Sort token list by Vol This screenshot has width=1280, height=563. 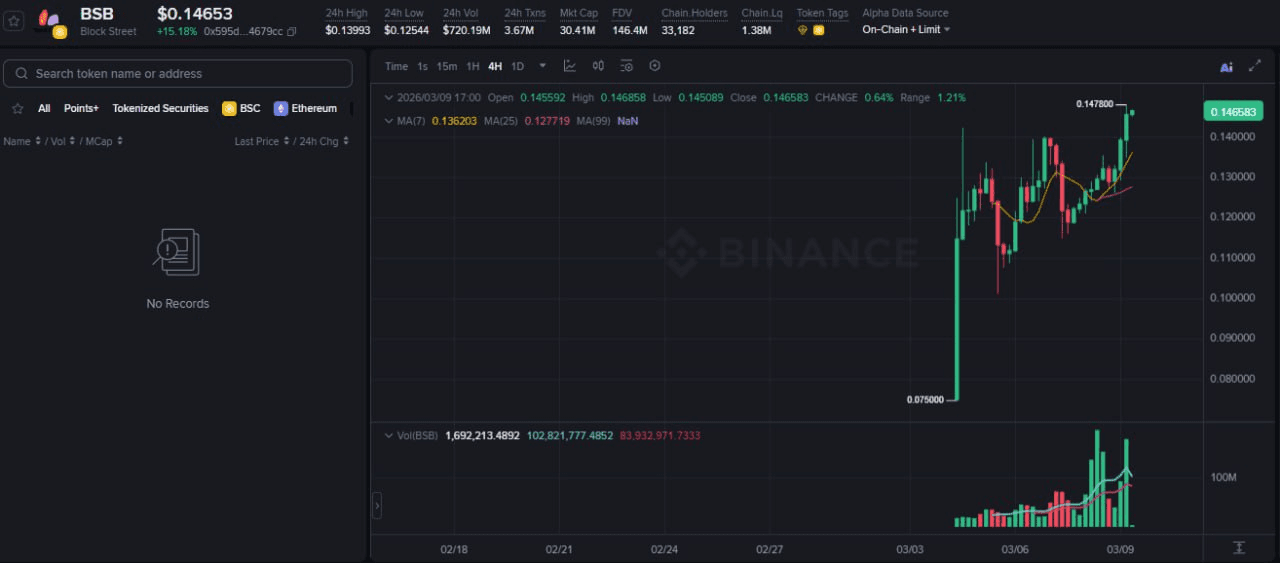coord(61,141)
